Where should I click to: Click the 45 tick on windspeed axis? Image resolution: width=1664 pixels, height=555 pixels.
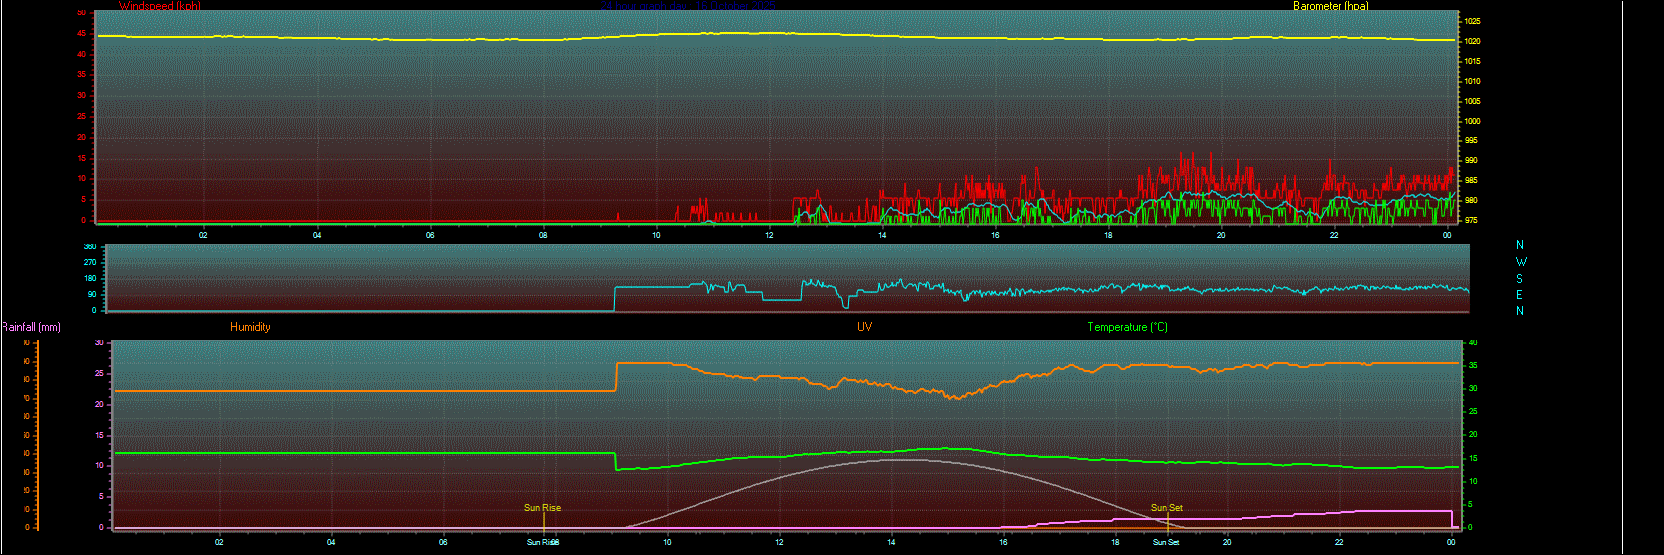pos(82,34)
